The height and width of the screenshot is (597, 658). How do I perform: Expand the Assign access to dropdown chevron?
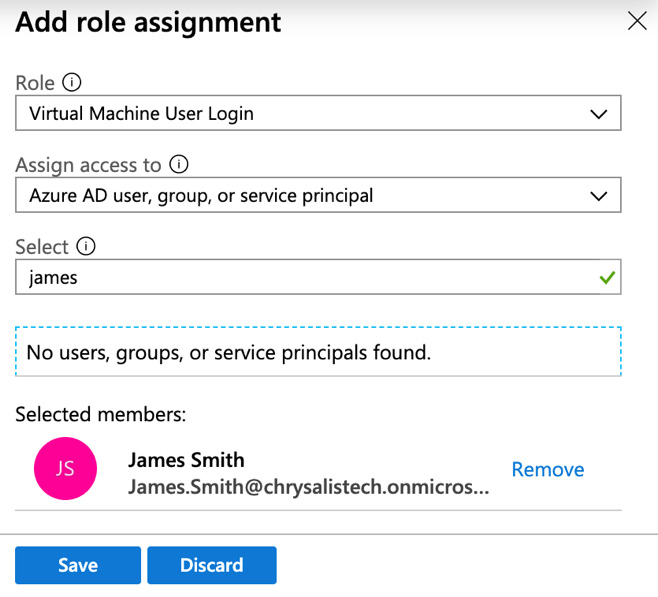pos(598,196)
